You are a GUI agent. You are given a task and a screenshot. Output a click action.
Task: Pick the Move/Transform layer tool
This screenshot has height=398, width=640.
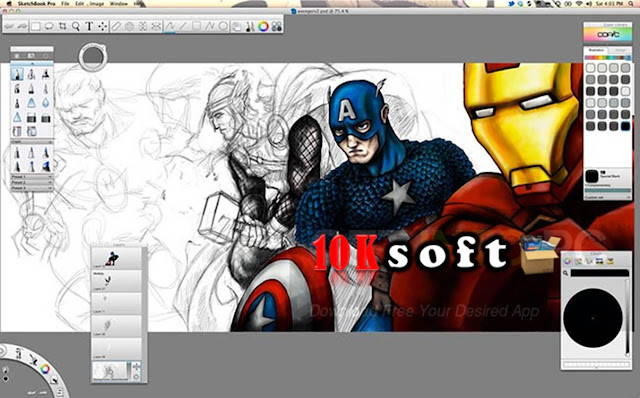point(102,27)
